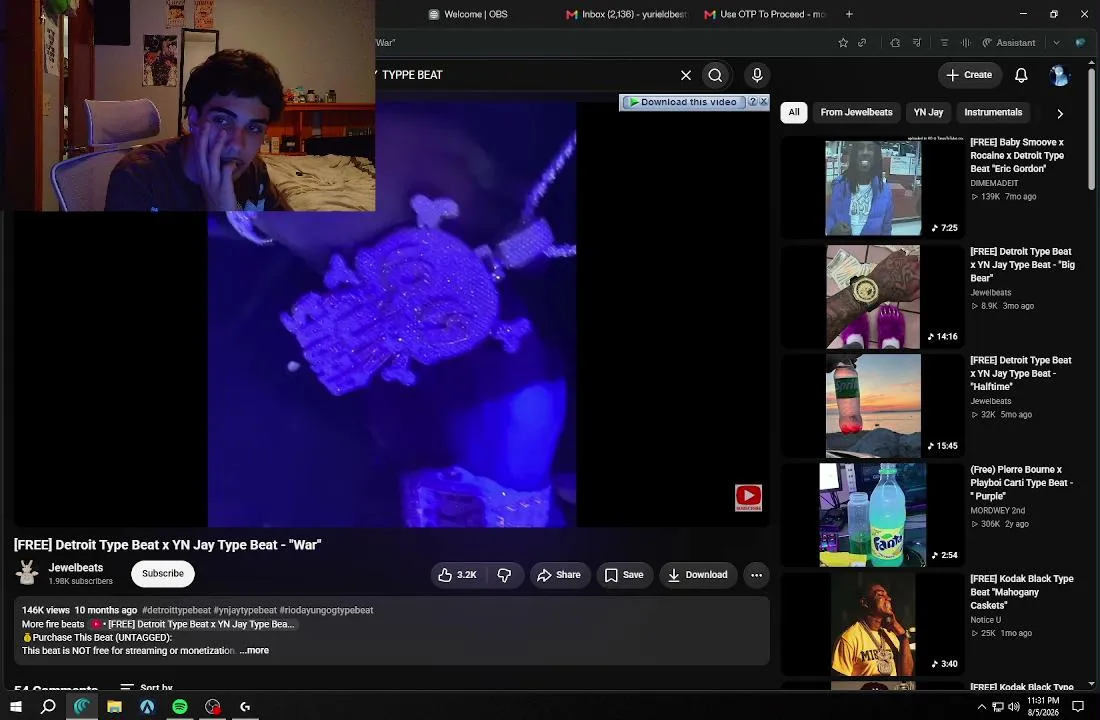
Task: Switch to the Welcome | OBS tab
Action: 468,14
